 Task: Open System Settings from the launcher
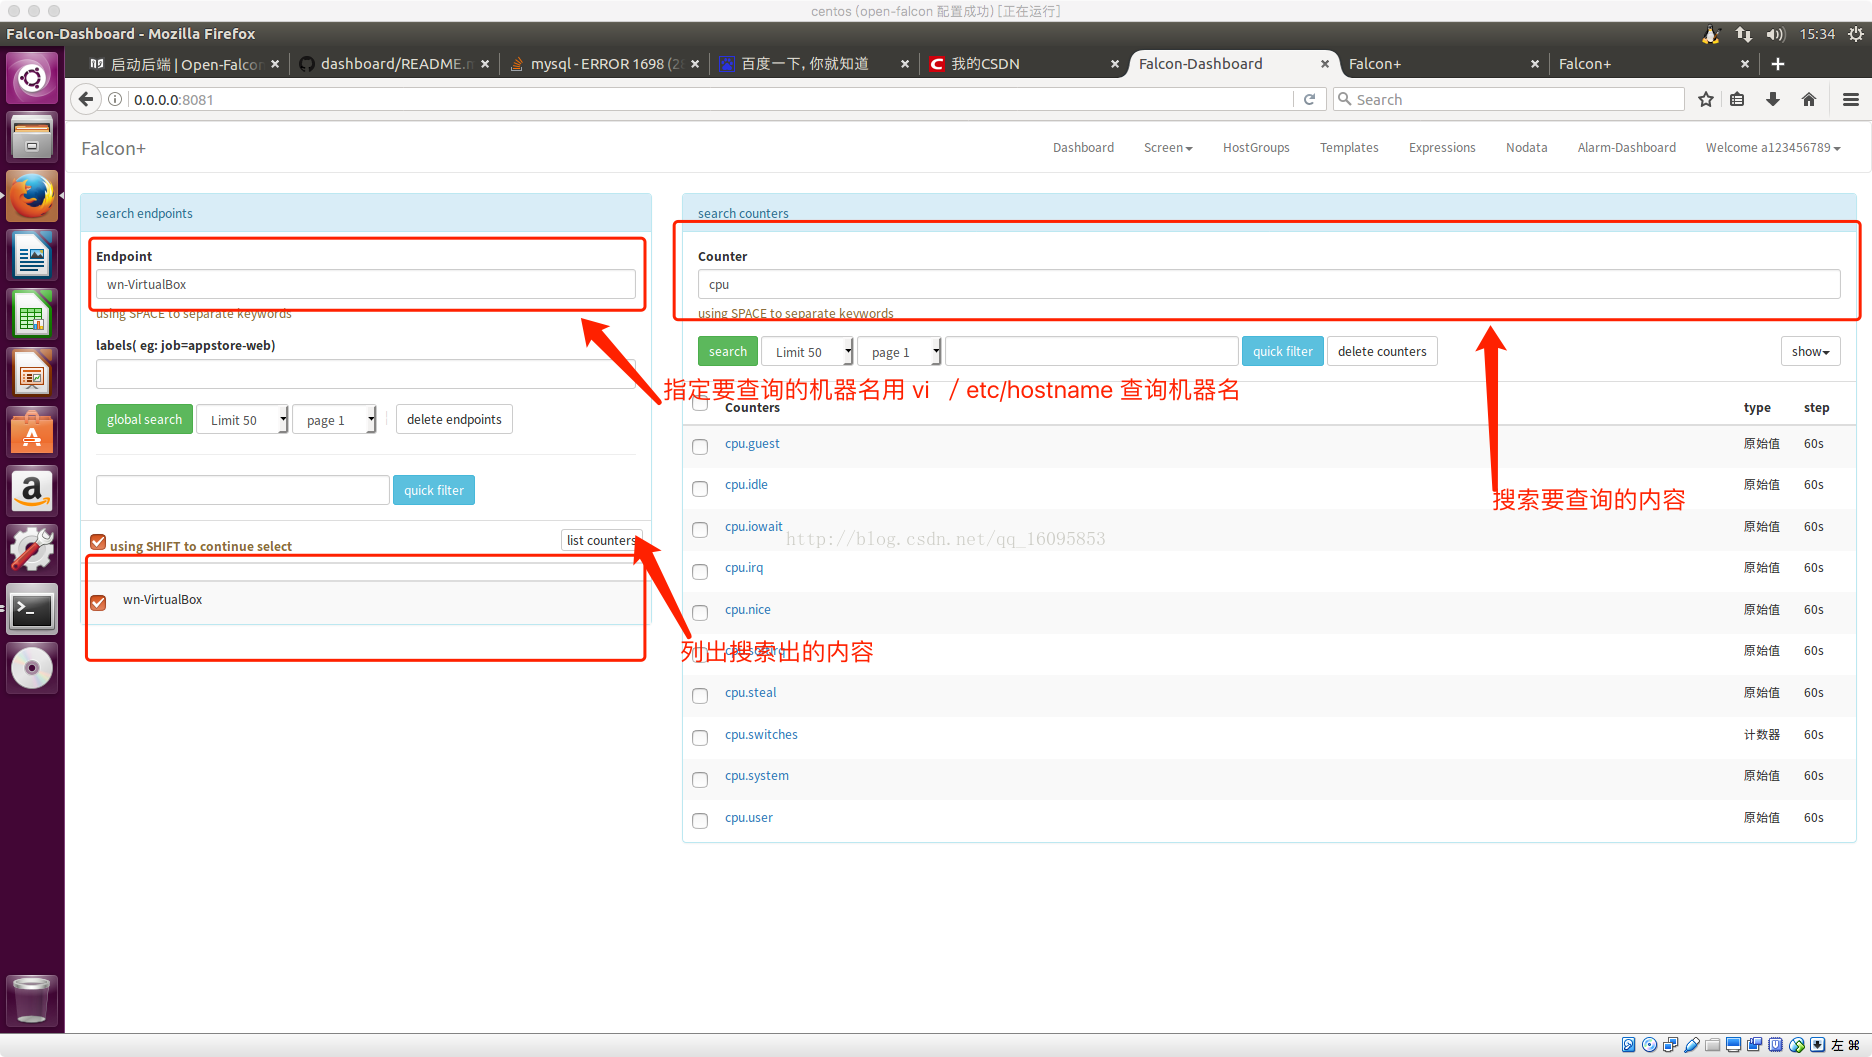click(x=32, y=550)
